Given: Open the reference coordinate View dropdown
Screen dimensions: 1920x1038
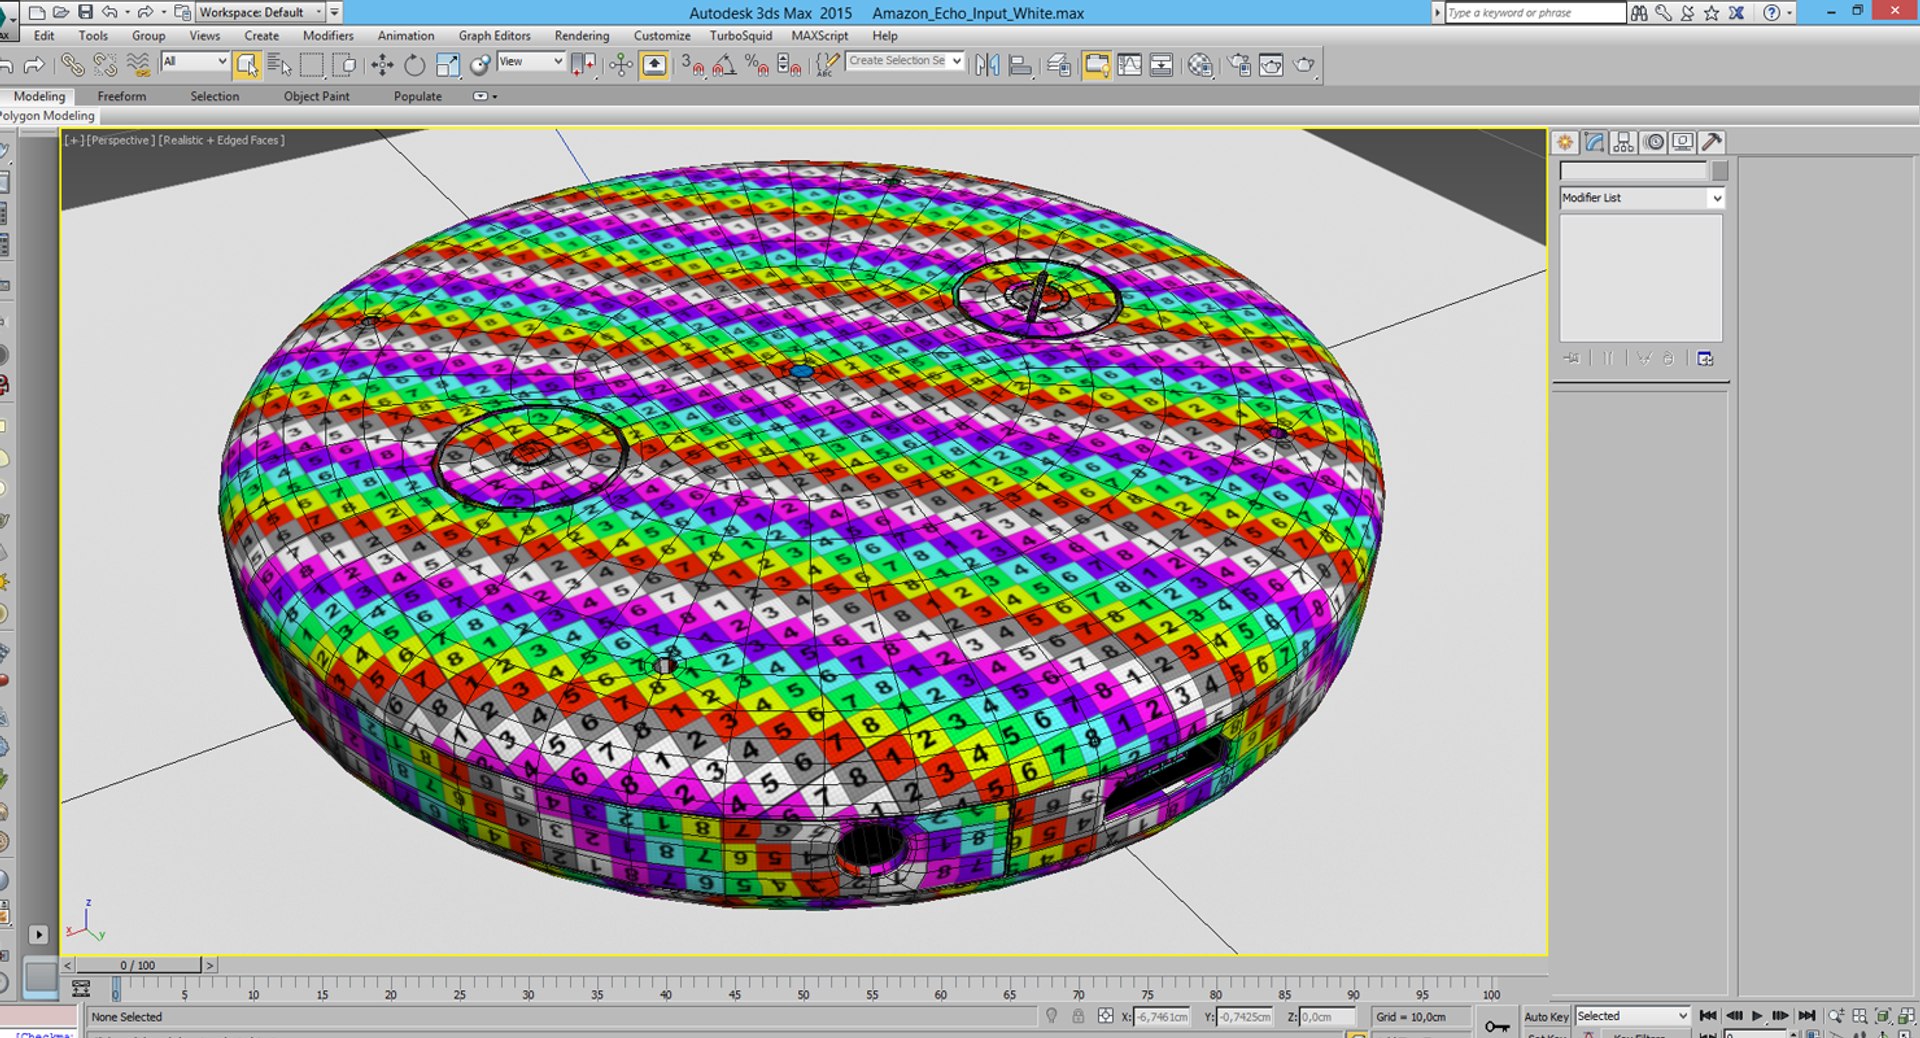Looking at the screenshot, I should (x=531, y=61).
